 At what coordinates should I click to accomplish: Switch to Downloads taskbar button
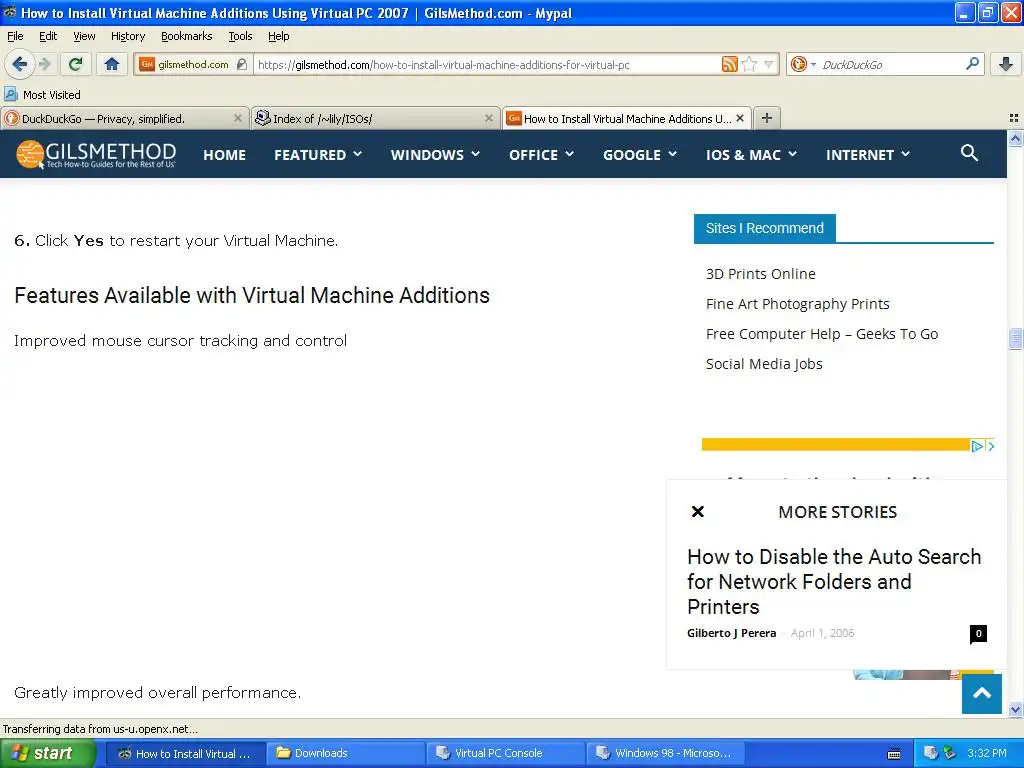(x=344, y=753)
